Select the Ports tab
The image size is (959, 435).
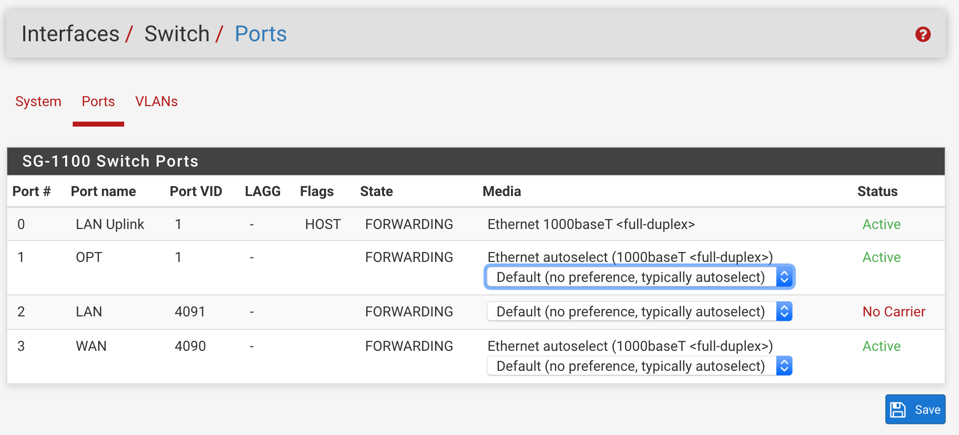tap(98, 102)
